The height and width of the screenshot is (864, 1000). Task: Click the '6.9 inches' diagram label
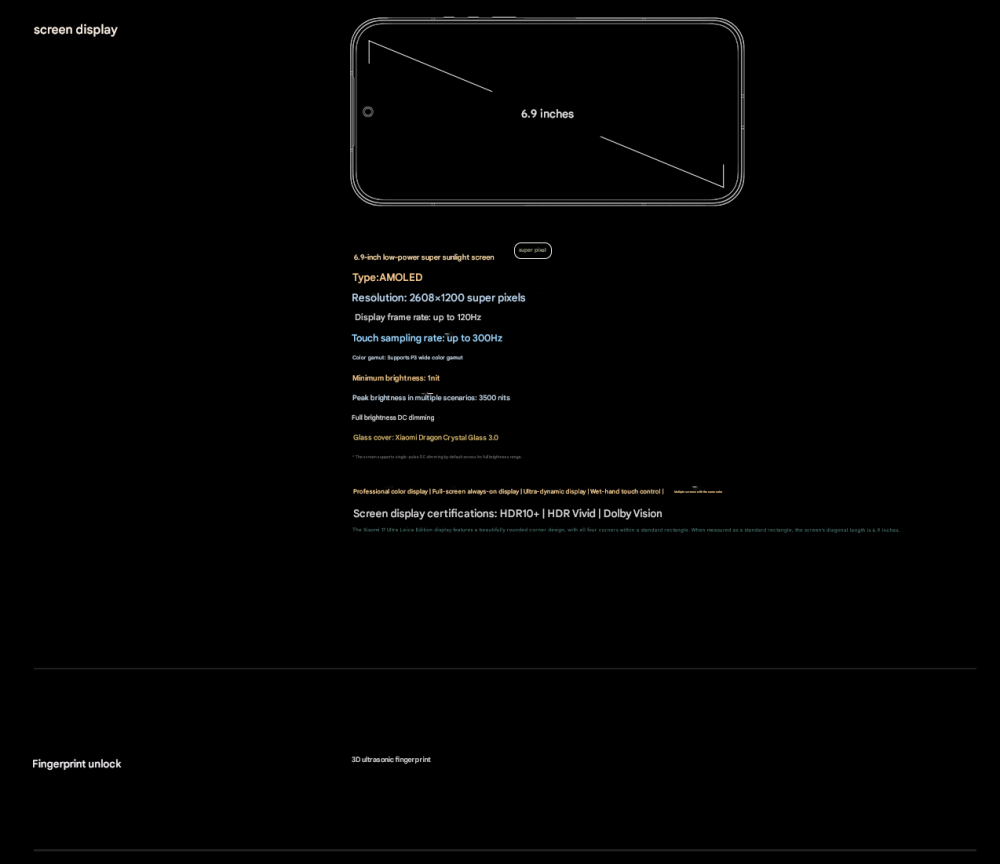(x=547, y=114)
